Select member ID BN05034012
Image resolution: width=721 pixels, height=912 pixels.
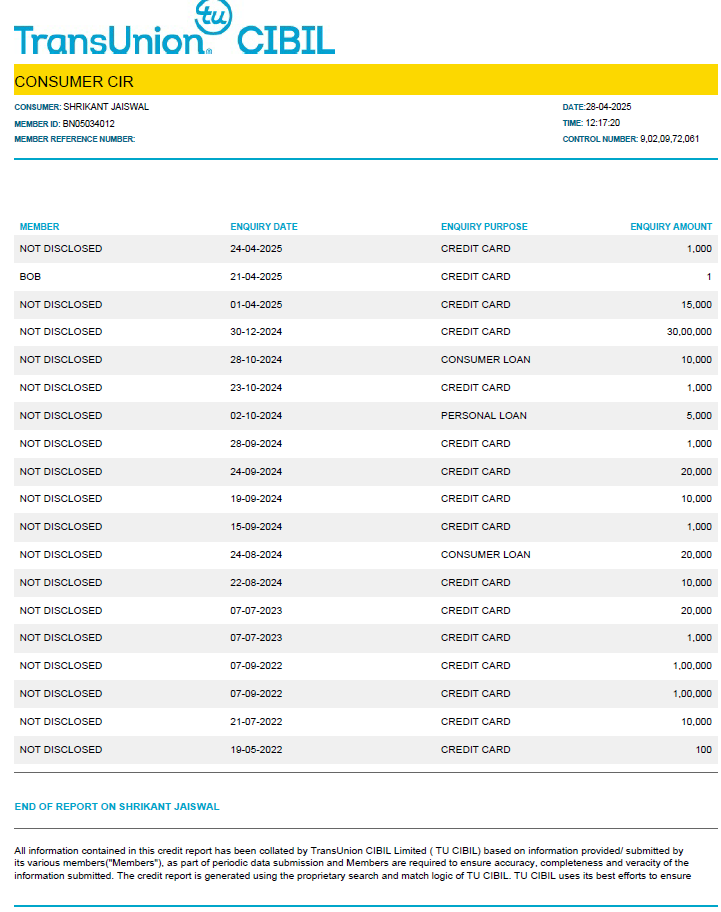point(88,124)
